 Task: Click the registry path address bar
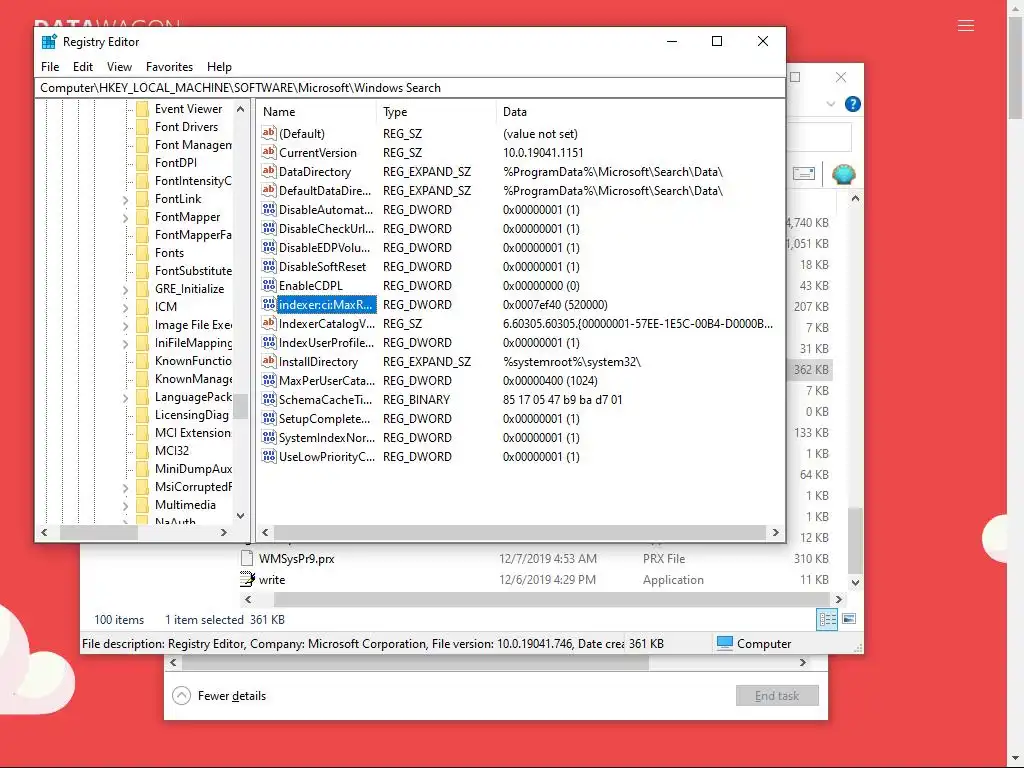(x=410, y=88)
